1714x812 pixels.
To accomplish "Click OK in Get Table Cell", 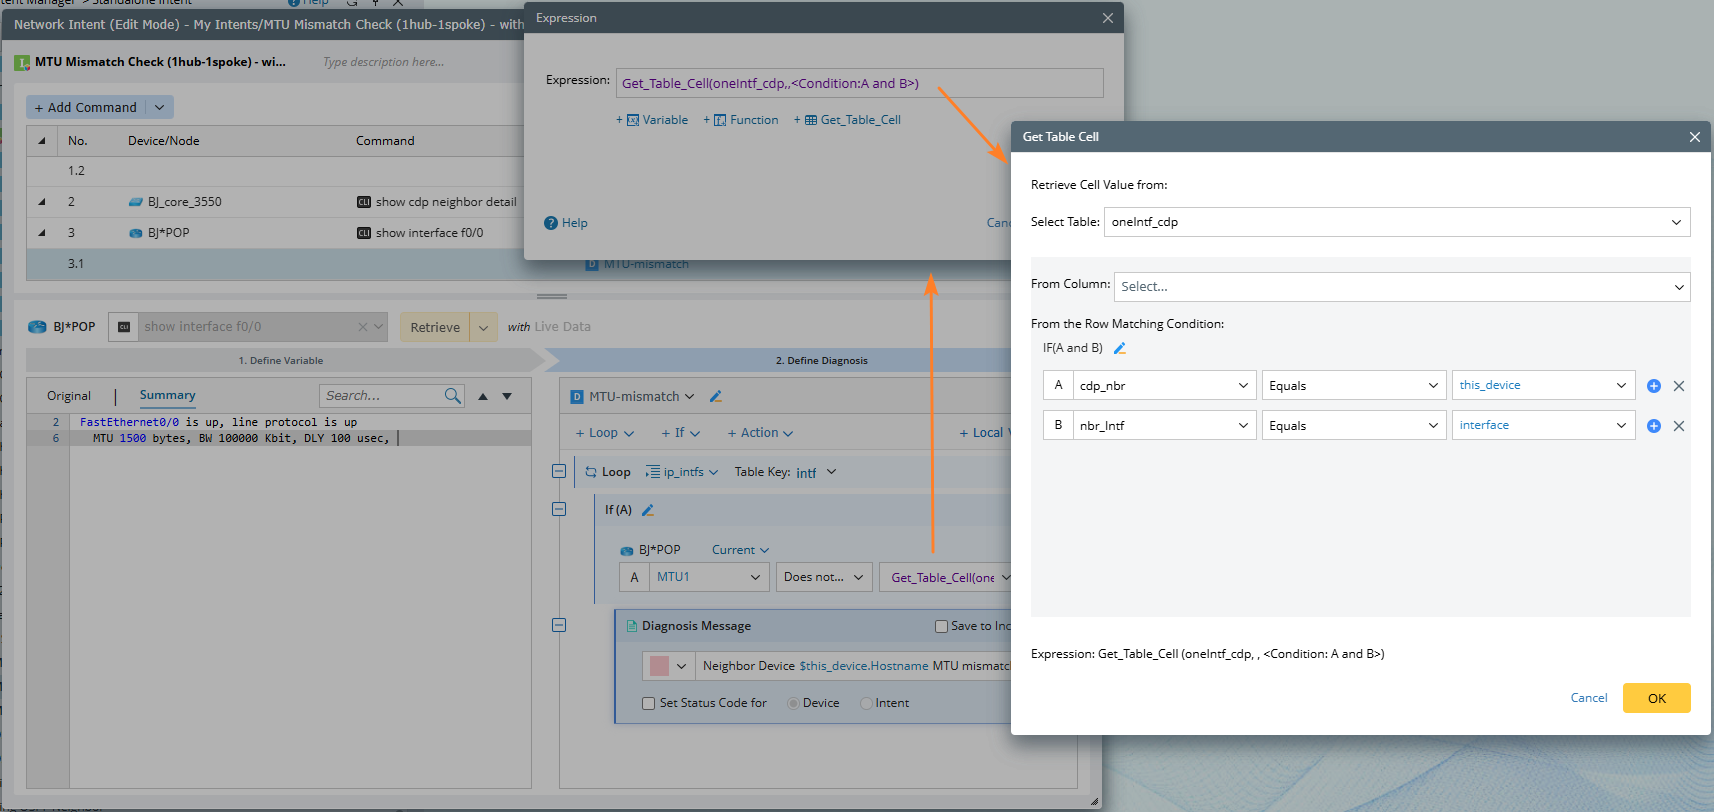I will [1656, 698].
